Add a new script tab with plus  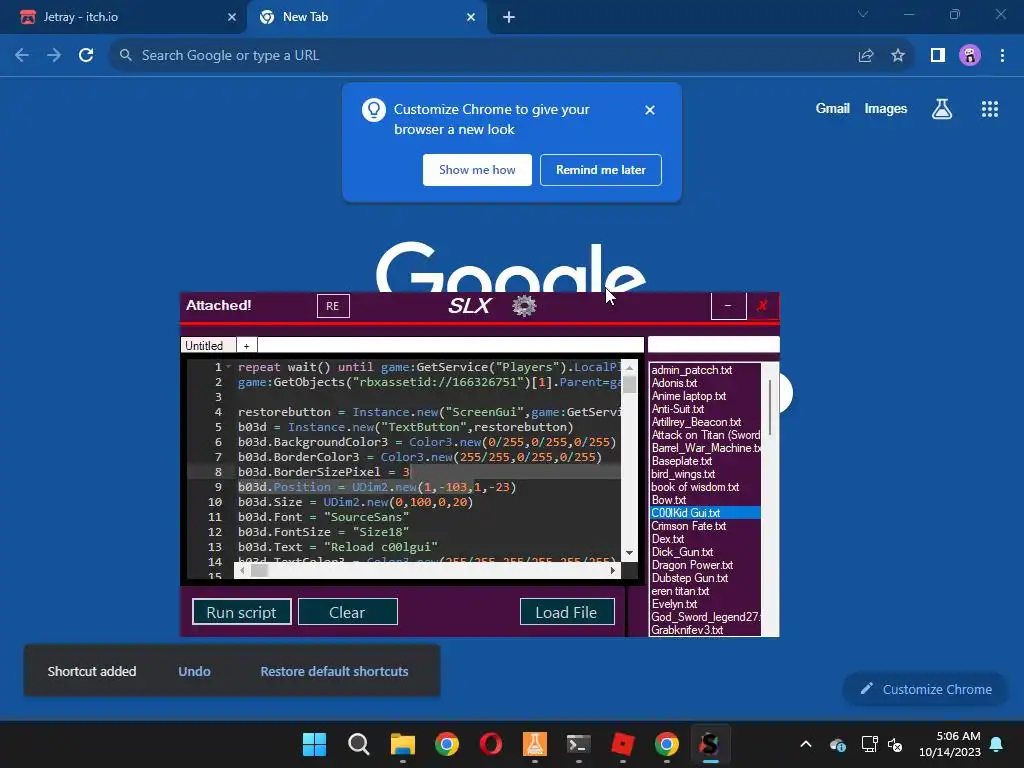pyautogui.click(x=246, y=345)
